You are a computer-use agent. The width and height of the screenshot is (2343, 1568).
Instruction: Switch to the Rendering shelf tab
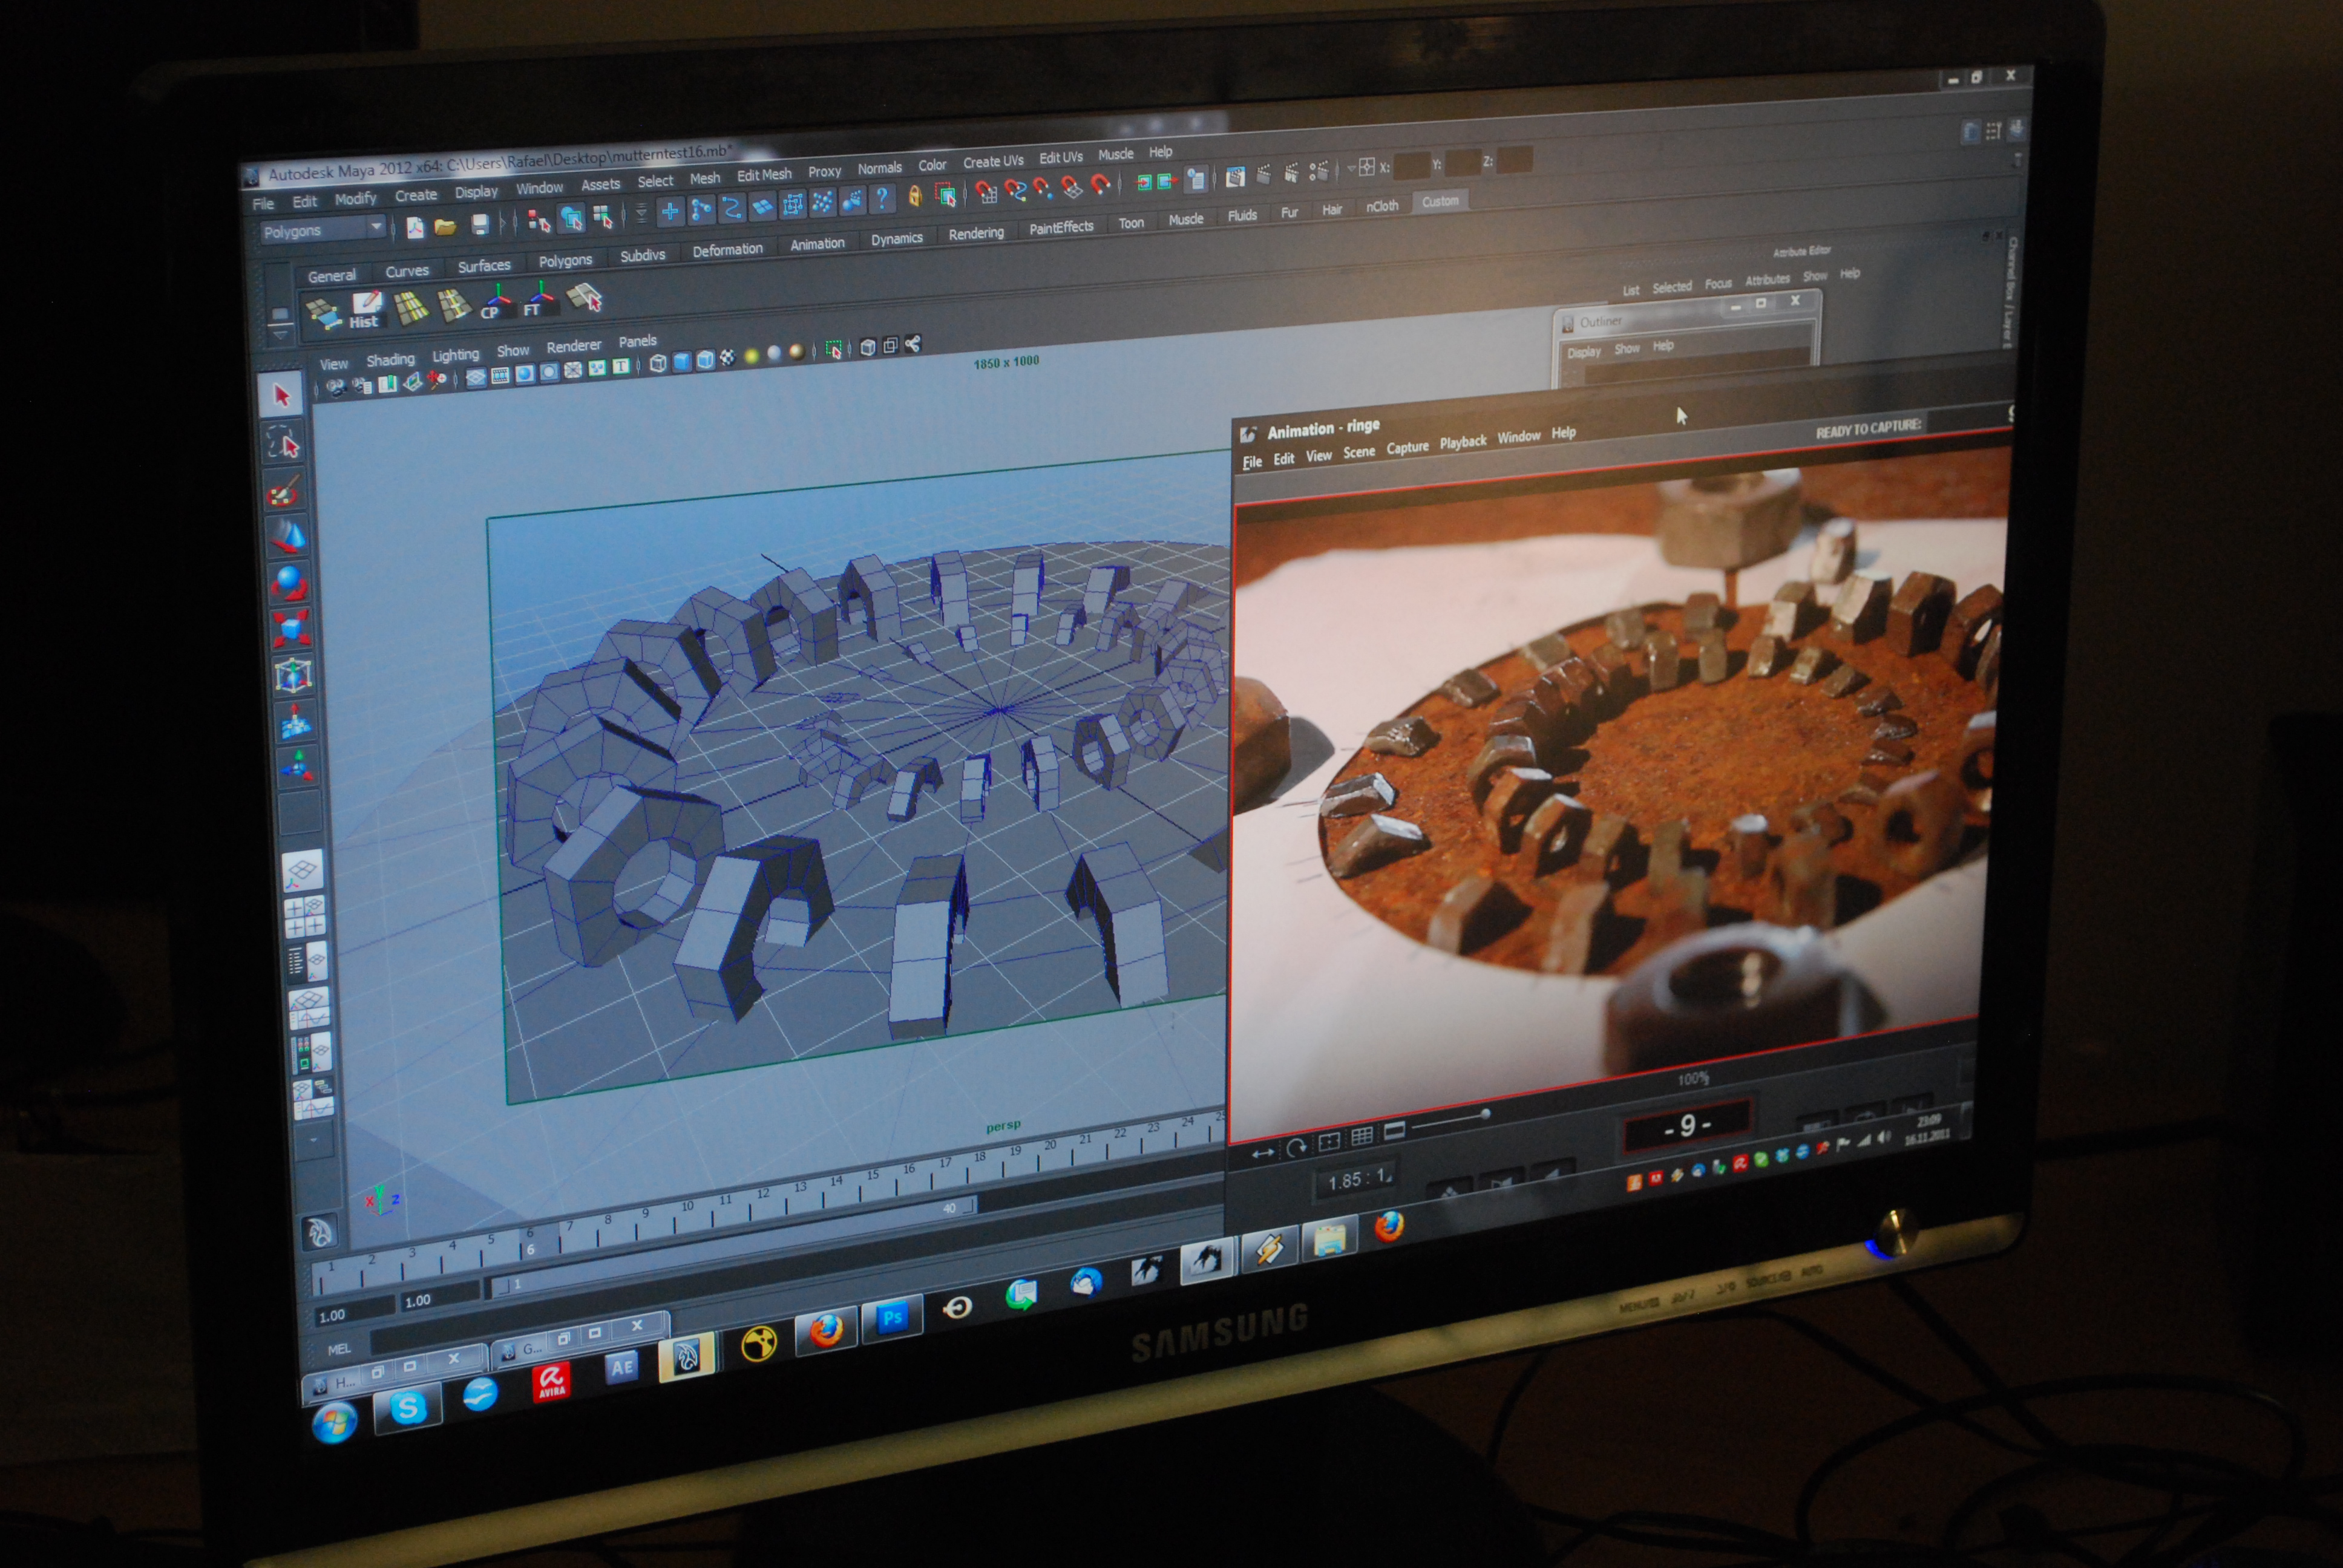click(x=976, y=233)
